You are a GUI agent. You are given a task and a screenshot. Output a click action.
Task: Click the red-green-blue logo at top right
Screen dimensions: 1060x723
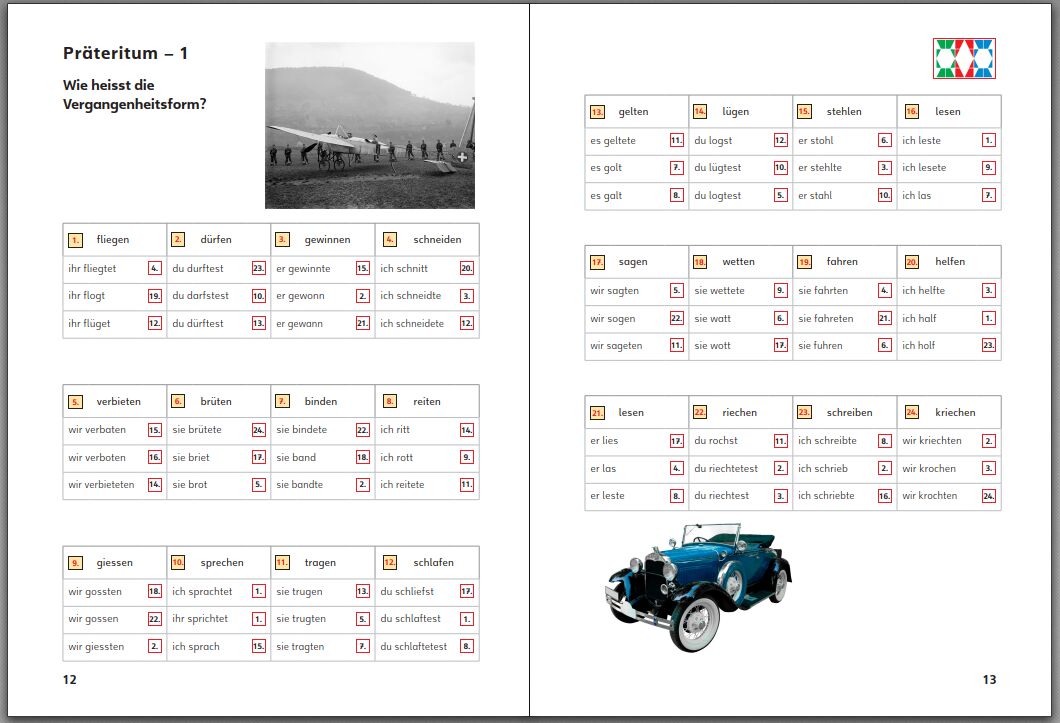[964, 59]
